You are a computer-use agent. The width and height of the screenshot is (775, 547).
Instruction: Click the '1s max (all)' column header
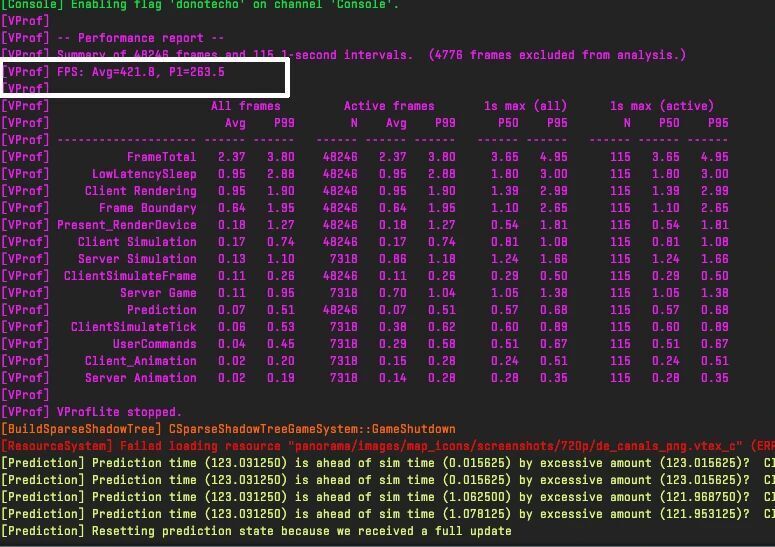525,106
